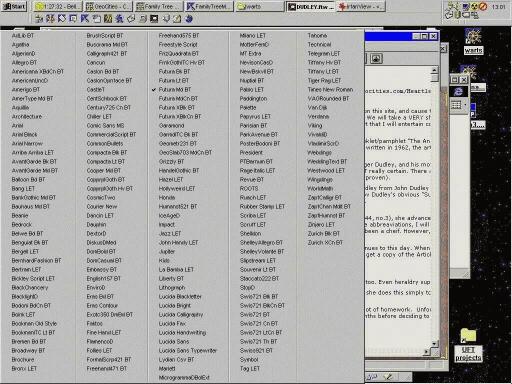This screenshot has height=384, width=512.
Task: Choose the Agatha font
Action: (20, 44)
